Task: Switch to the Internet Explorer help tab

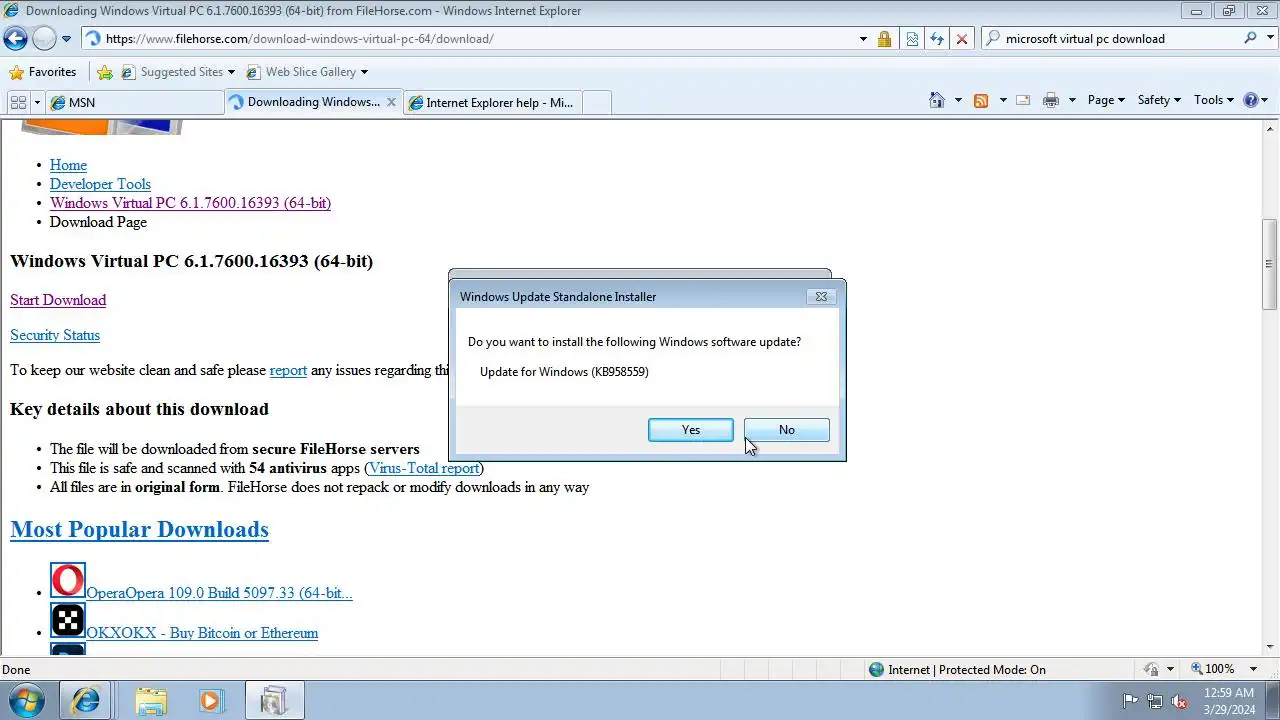Action: (x=492, y=102)
